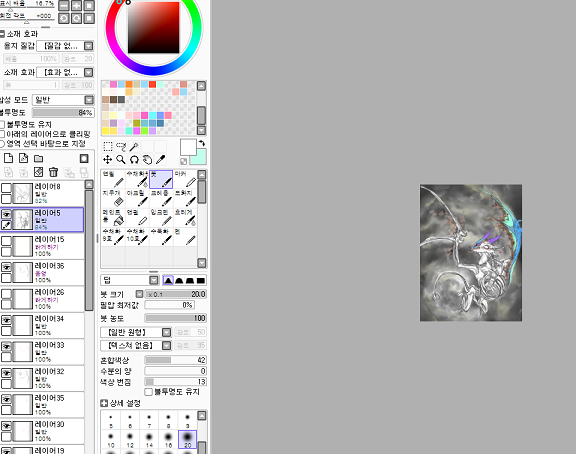
Task: Rotate canvas clockwise
Action: [x=76, y=18]
